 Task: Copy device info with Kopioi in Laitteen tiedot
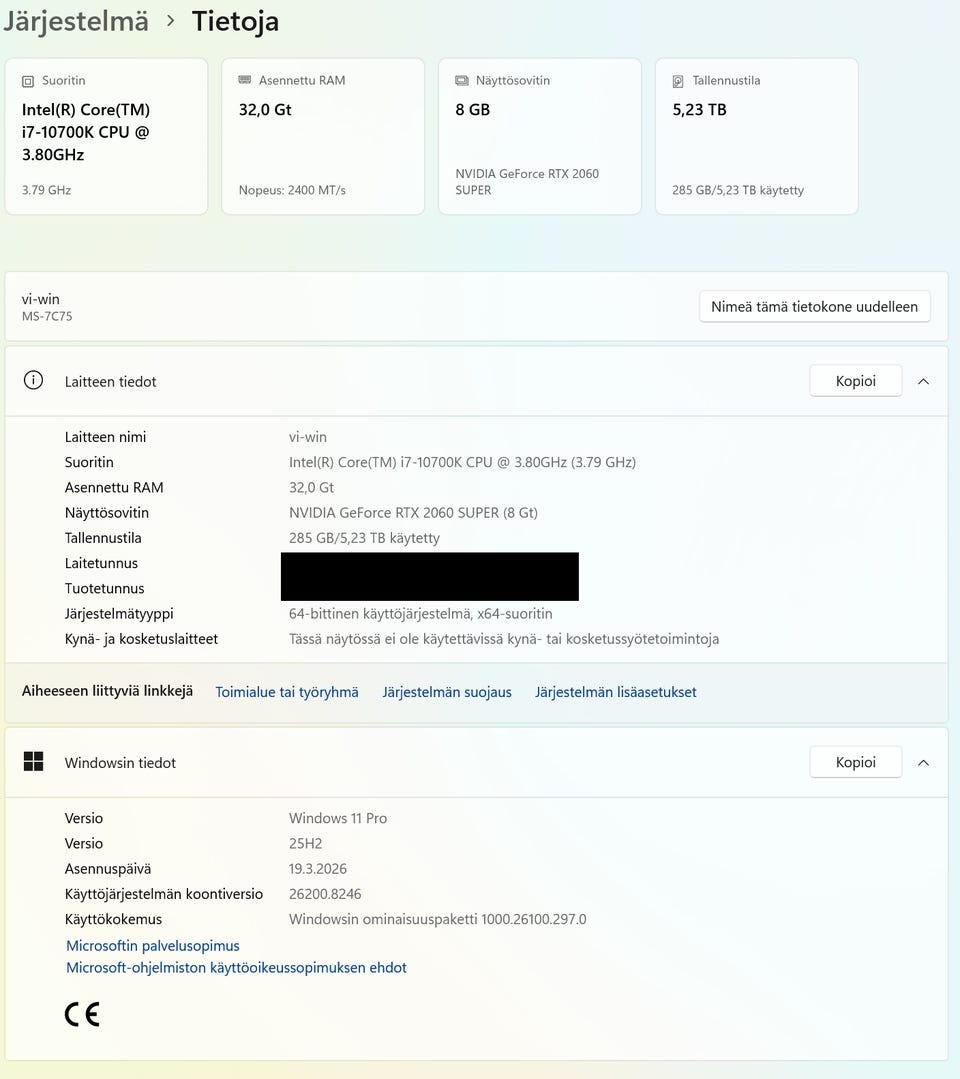[855, 381]
